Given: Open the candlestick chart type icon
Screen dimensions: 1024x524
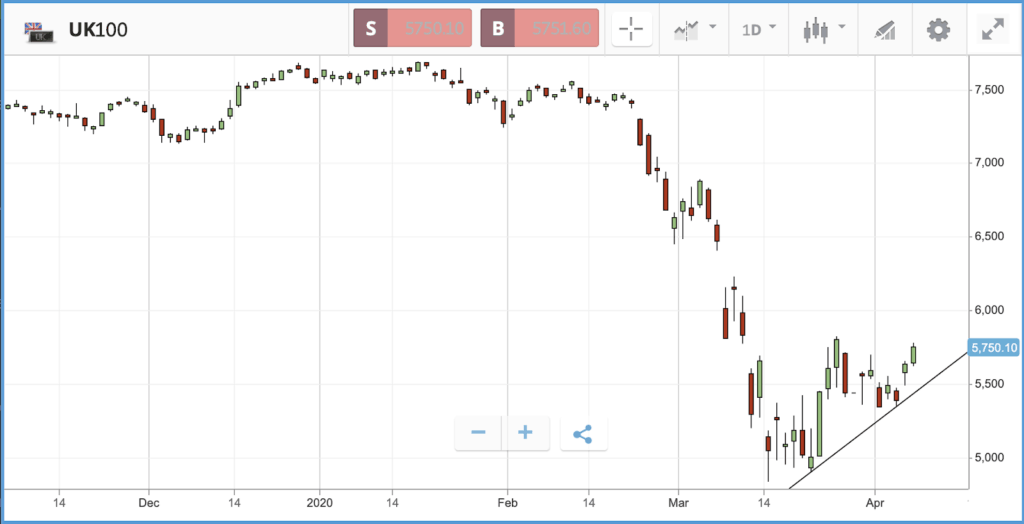Looking at the screenshot, I should coord(816,30).
